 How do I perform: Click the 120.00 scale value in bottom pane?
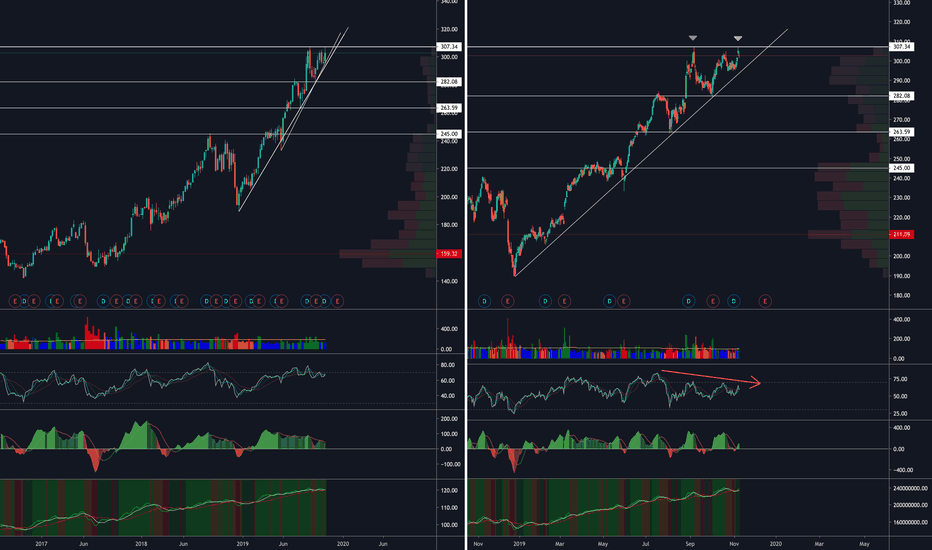tap(449, 491)
